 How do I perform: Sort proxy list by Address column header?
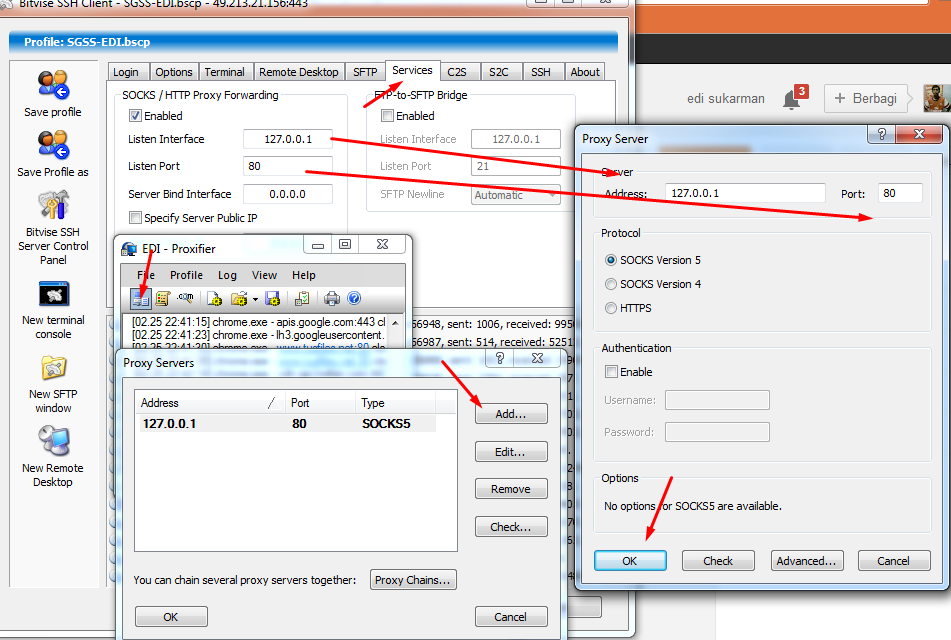point(209,403)
